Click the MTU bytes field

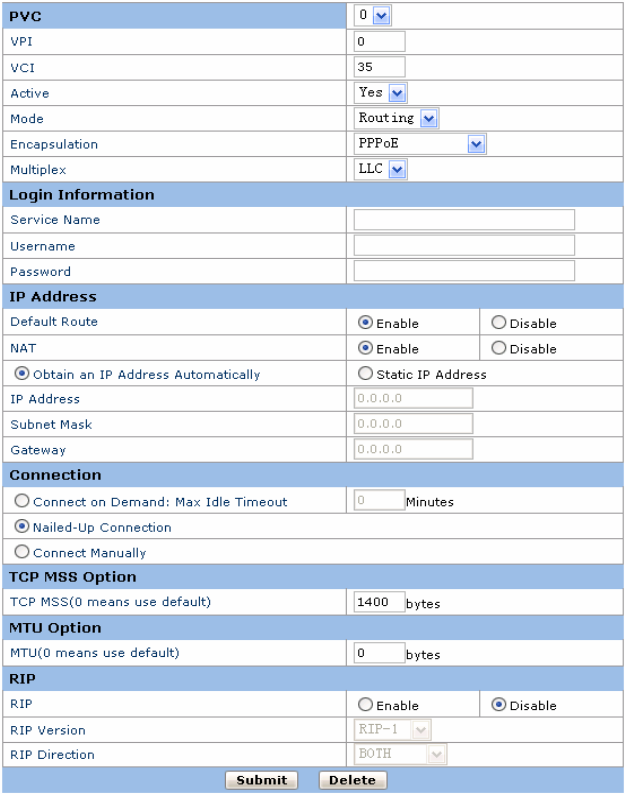379,653
